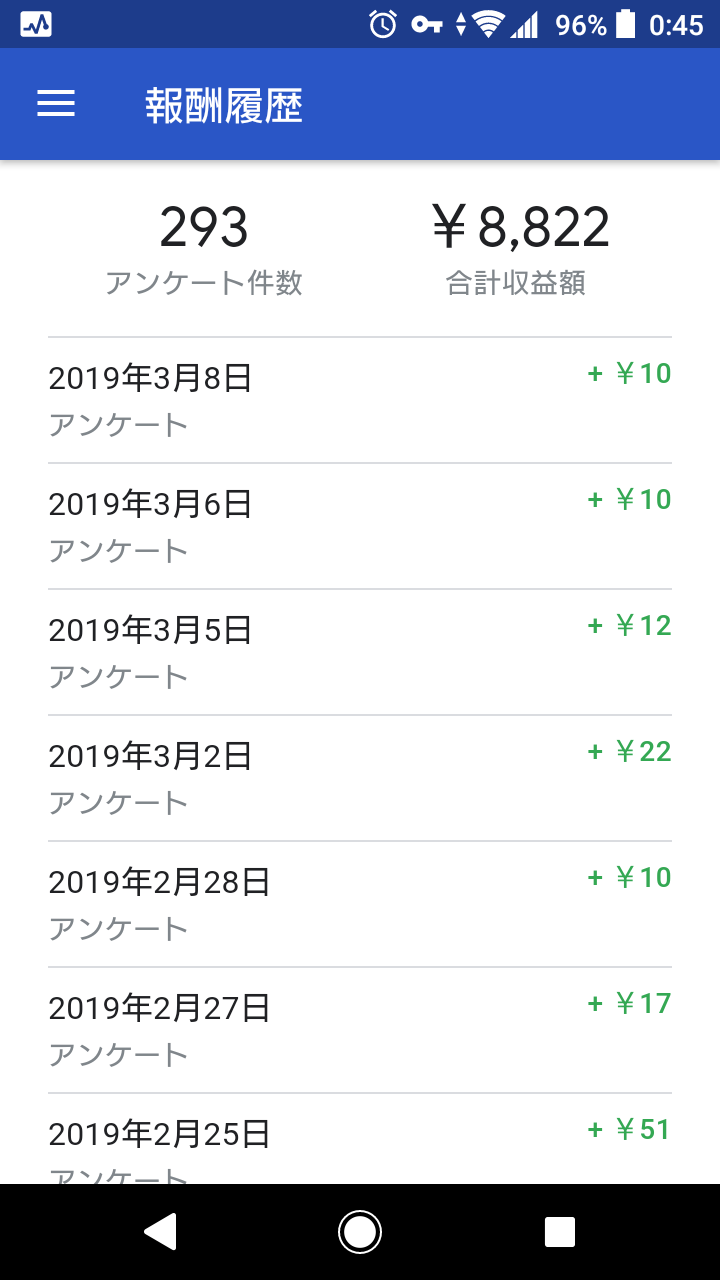Screen dimensions: 720x1280
Task: Select the 2019年2月27日 reward entry
Action: [x=360, y=1030]
